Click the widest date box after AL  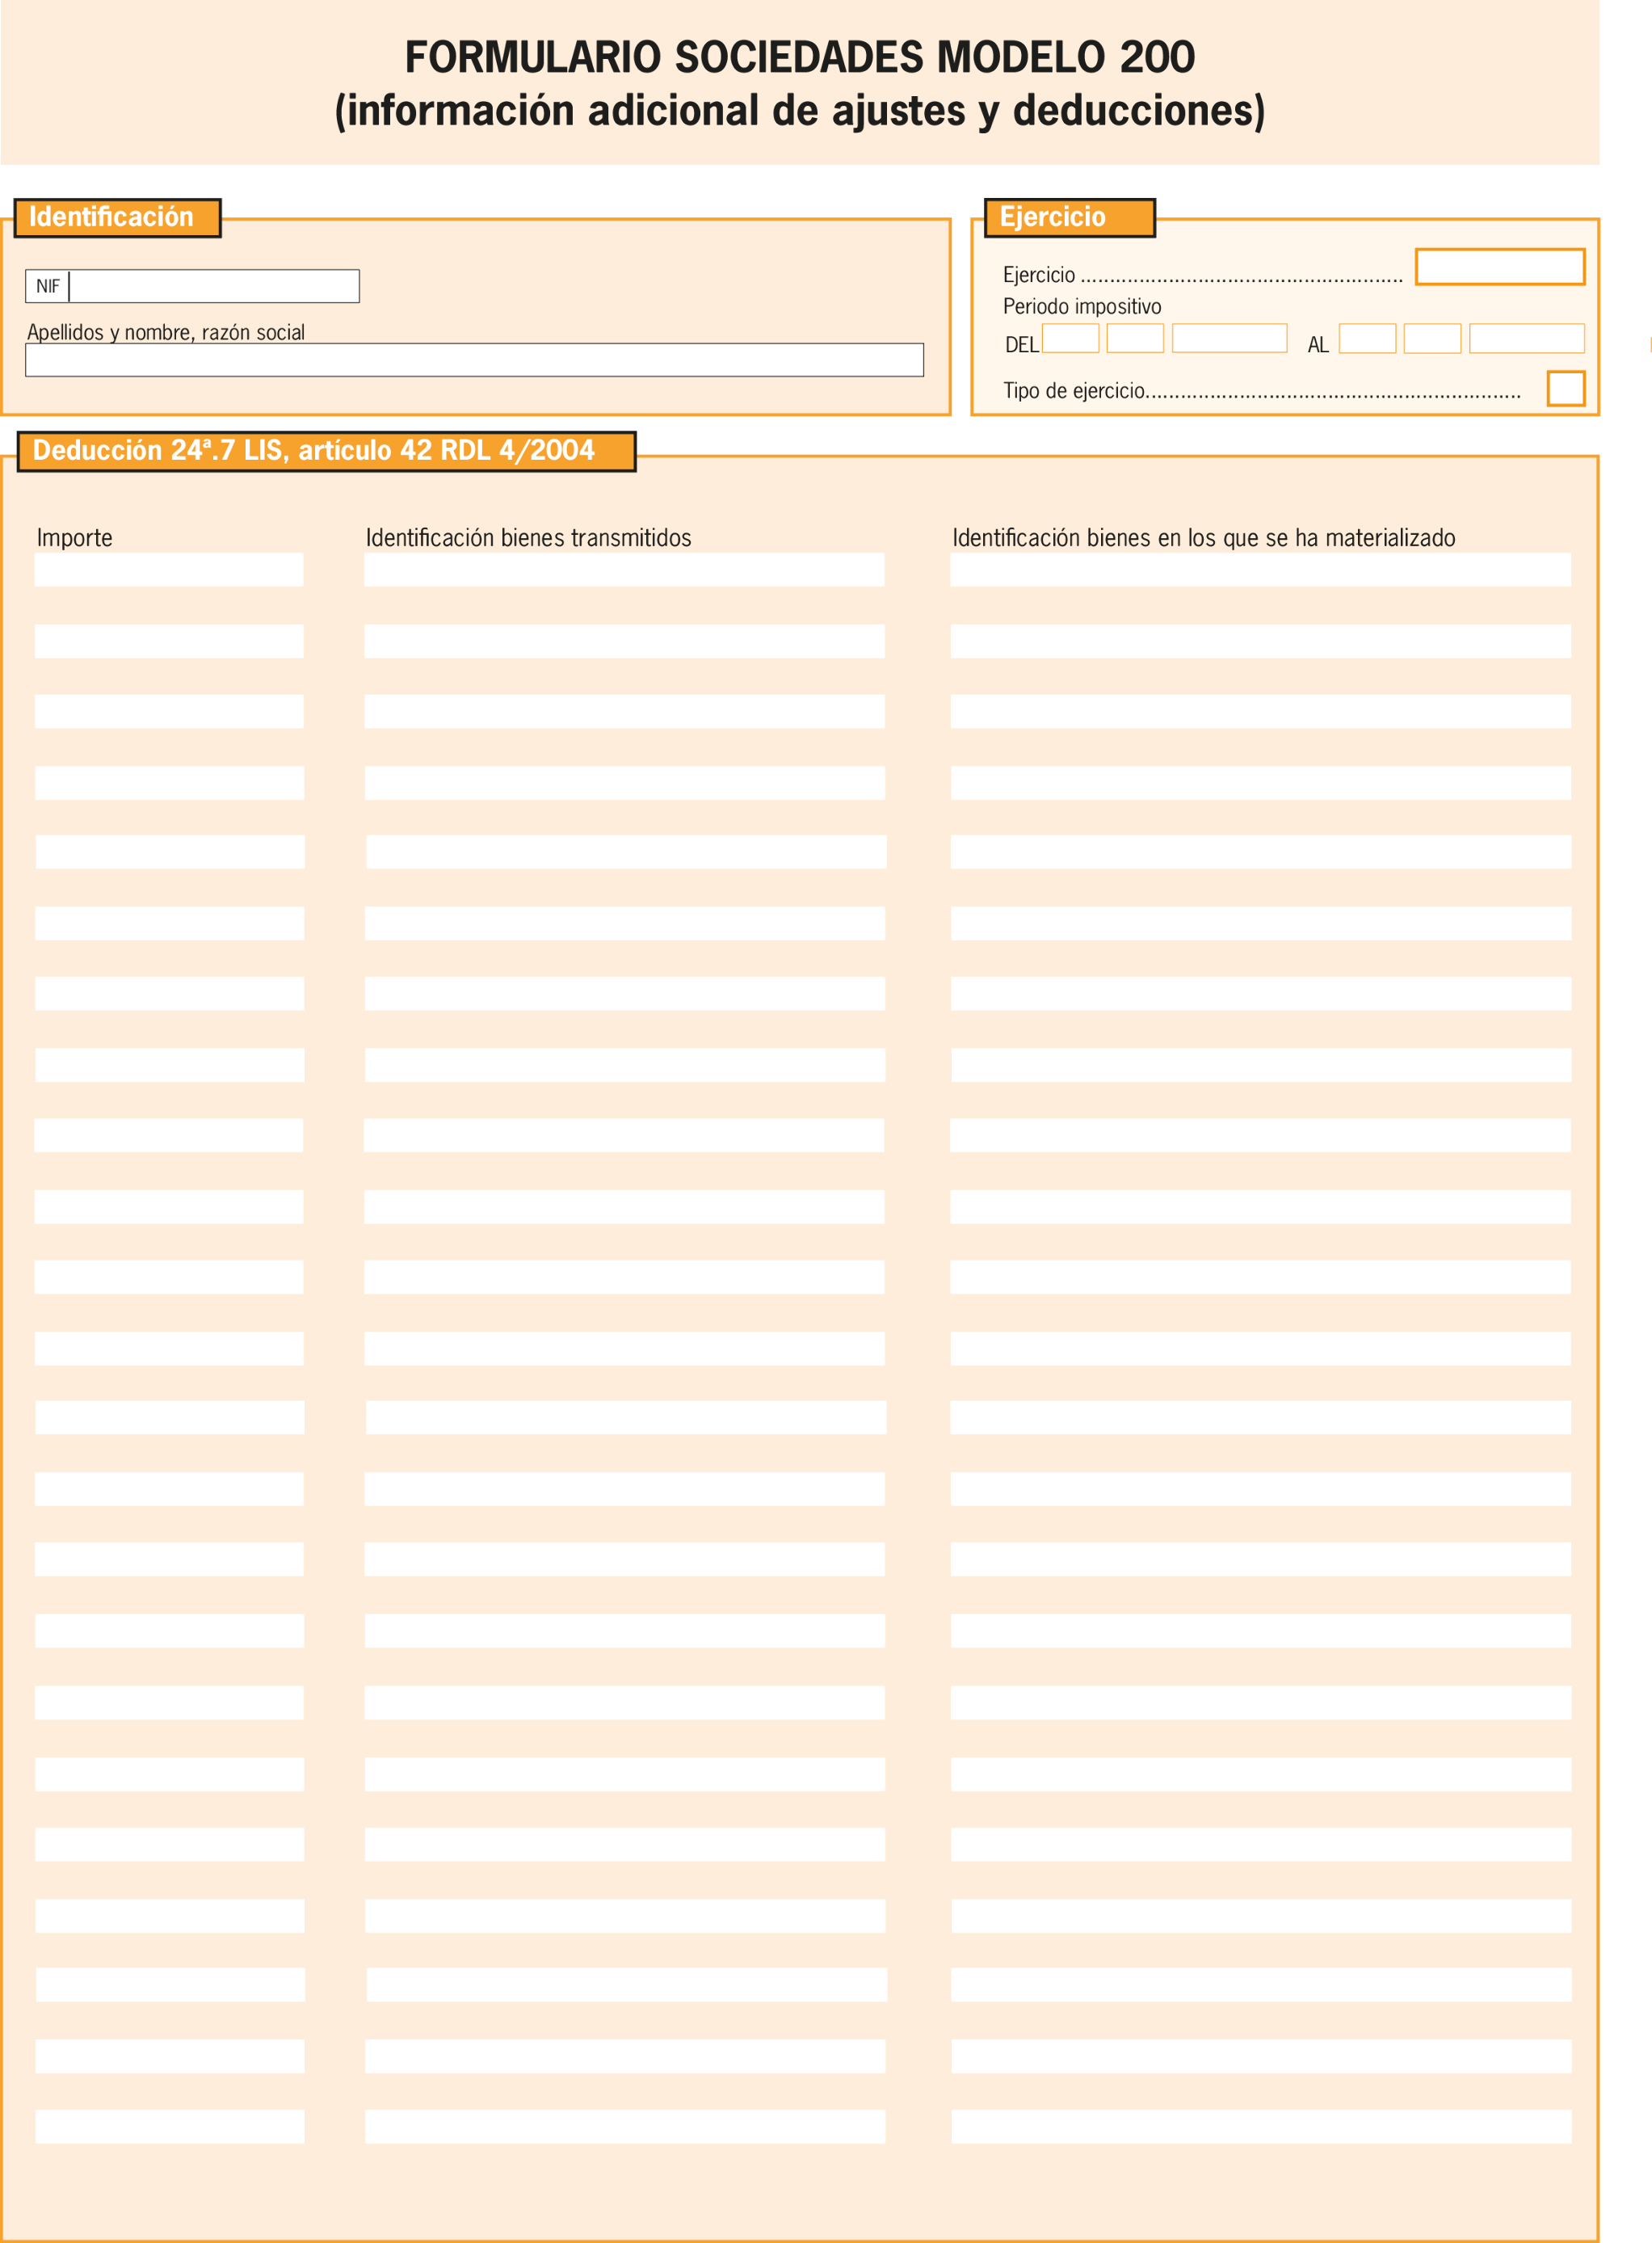1527,338
